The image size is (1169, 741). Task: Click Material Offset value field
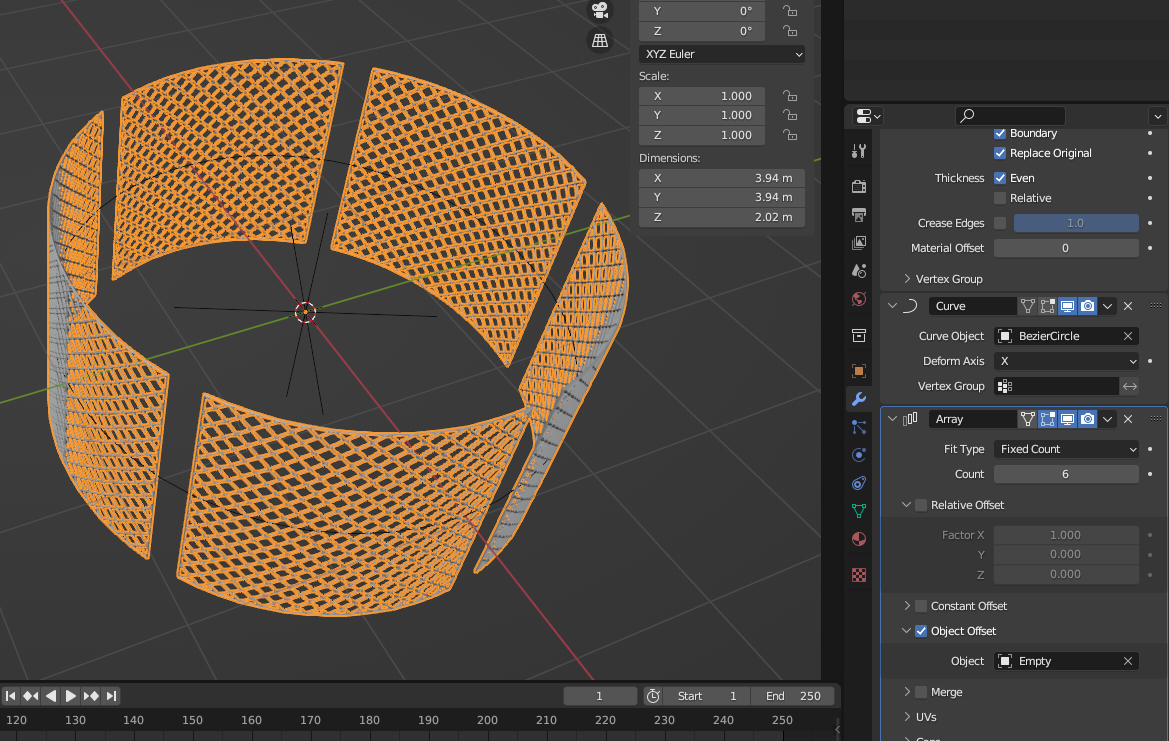click(1066, 248)
